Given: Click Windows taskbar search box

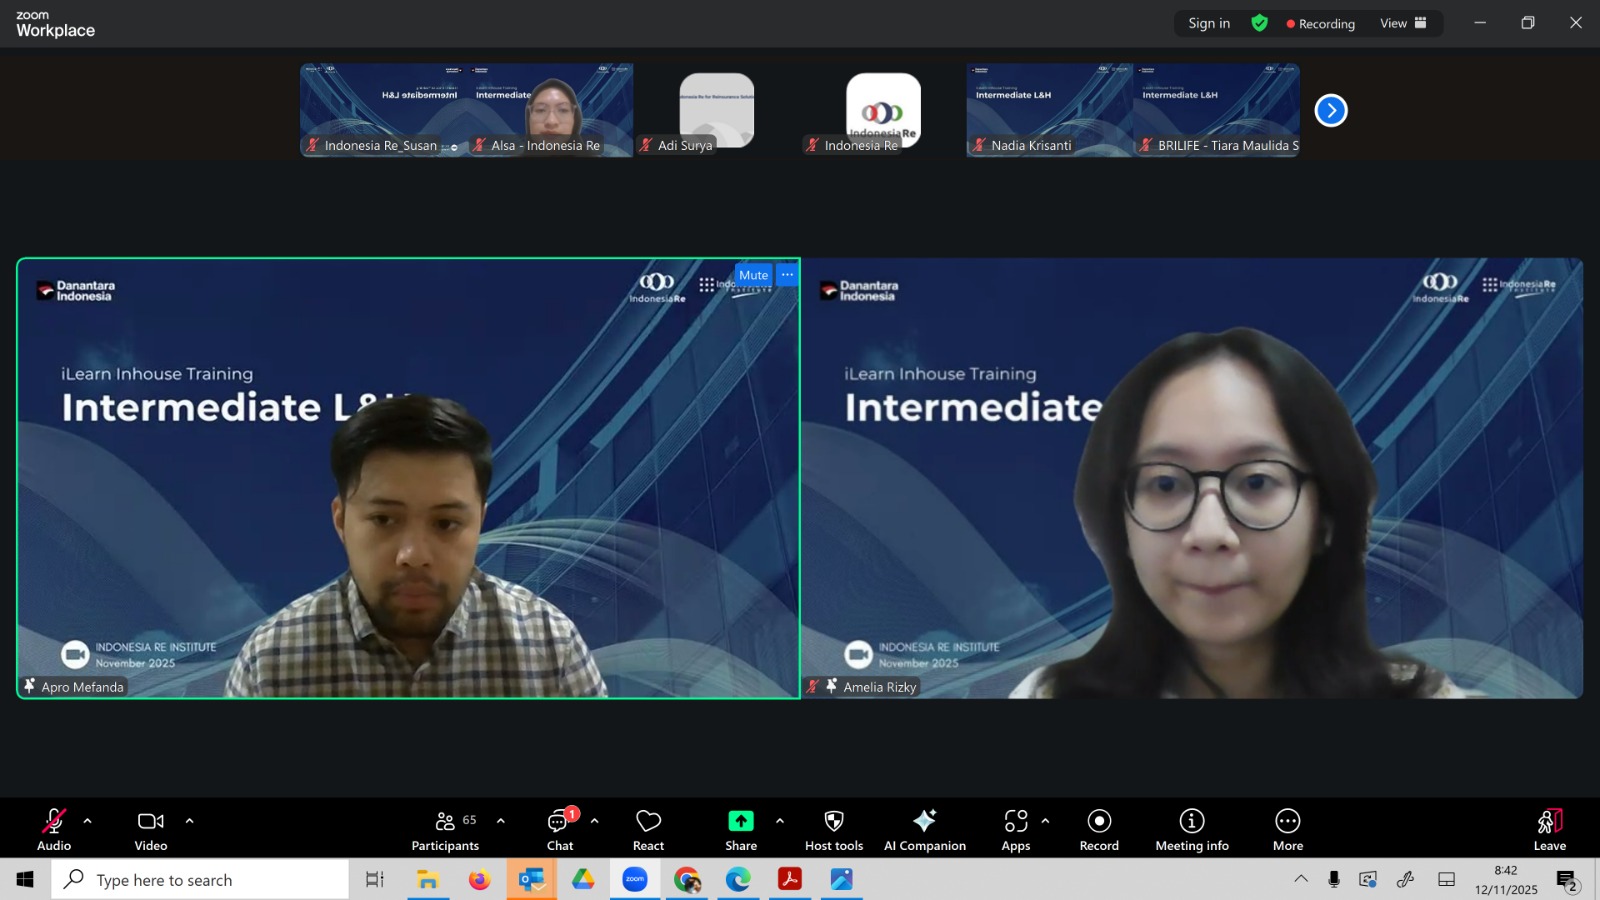Looking at the screenshot, I should [200, 880].
